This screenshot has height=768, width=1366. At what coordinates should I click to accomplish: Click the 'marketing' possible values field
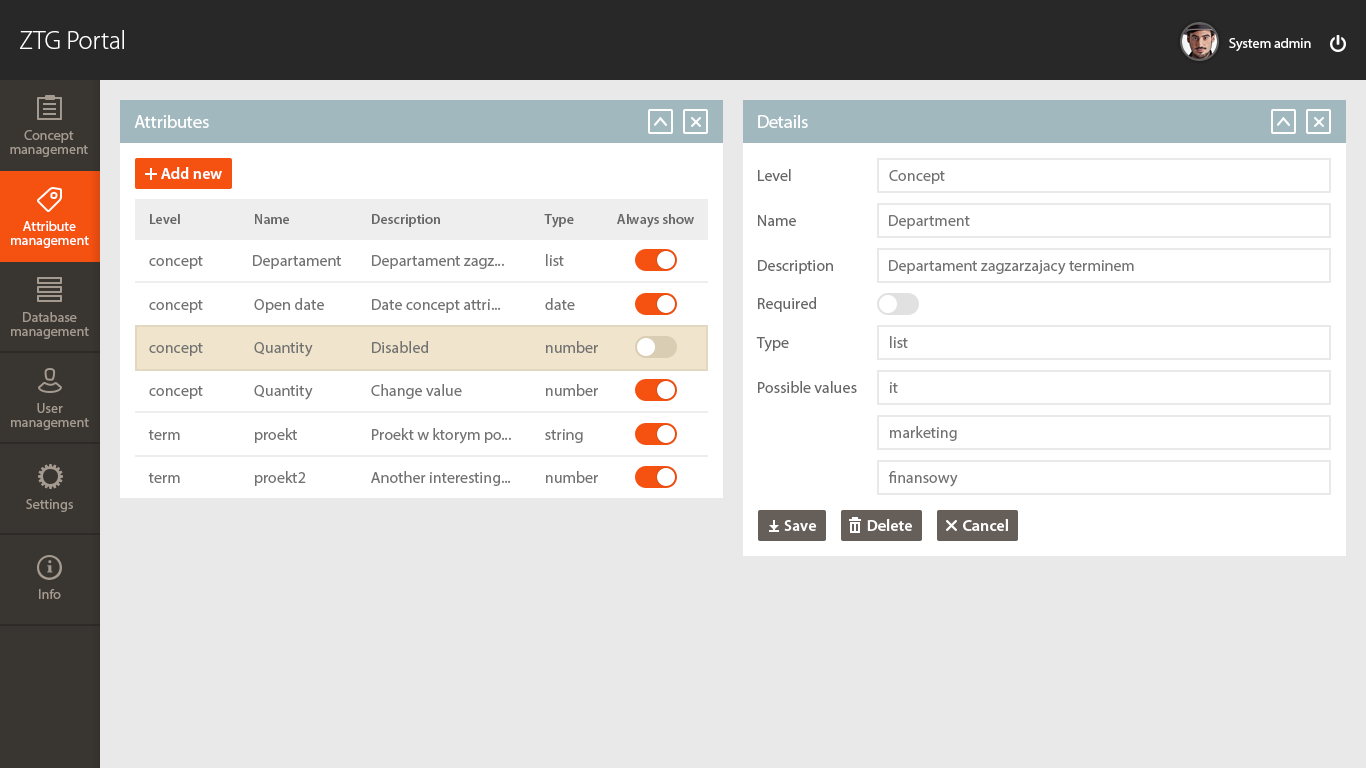(1103, 432)
